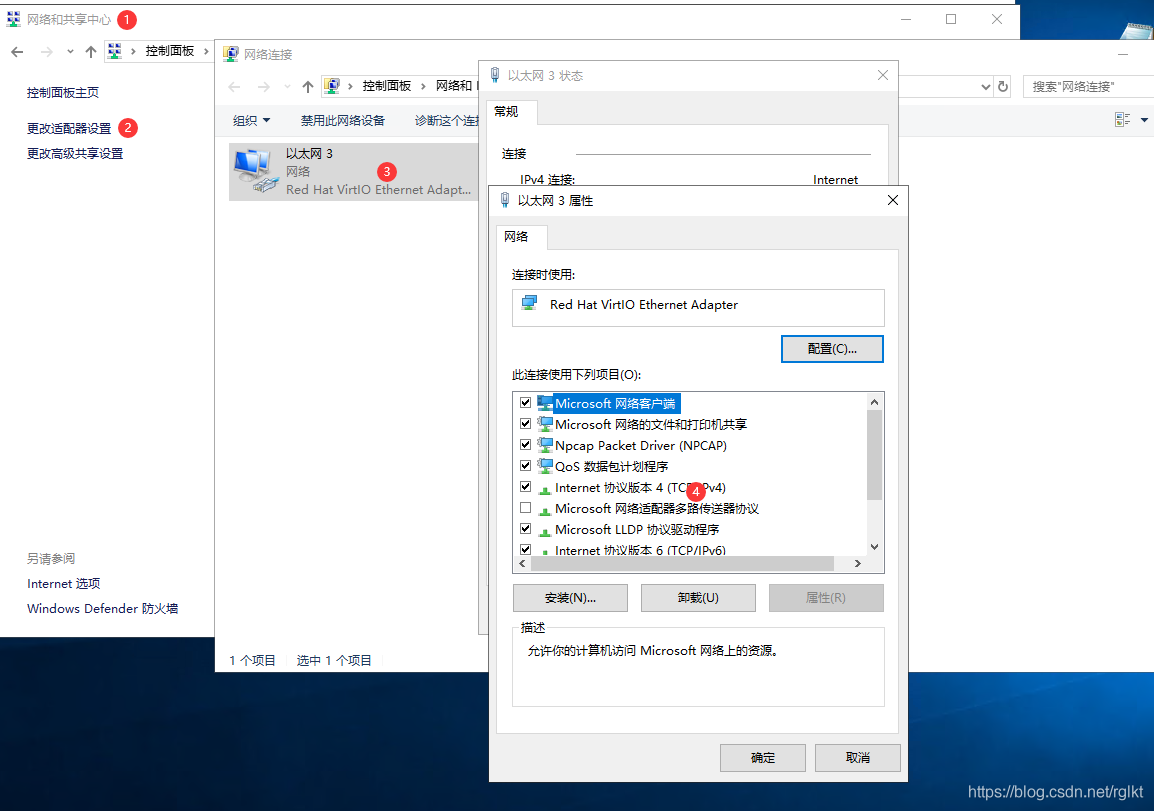Select Microsoft LLDP 协议驱动程序 item

(x=637, y=529)
